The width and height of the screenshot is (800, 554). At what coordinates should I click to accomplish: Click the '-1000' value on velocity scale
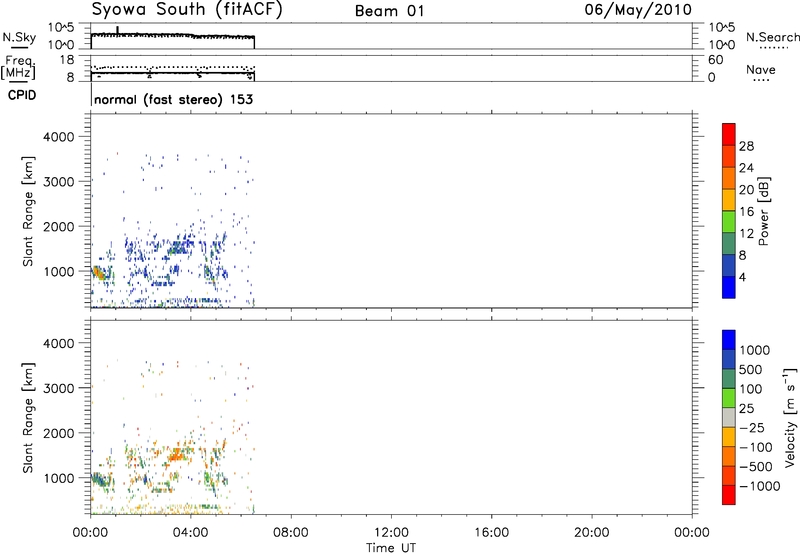point(760,486)
